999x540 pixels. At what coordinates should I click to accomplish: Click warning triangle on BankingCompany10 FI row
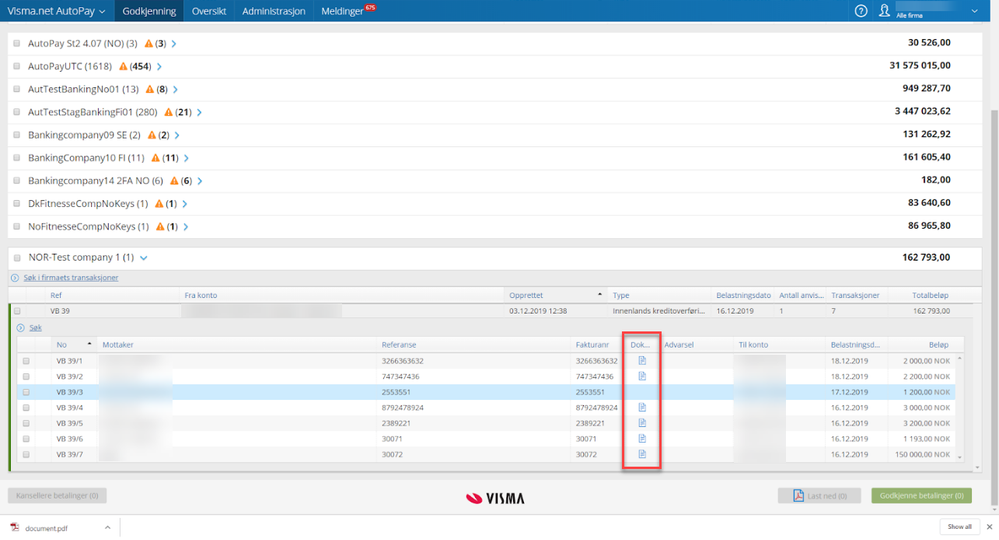click(x=155, y=158)
